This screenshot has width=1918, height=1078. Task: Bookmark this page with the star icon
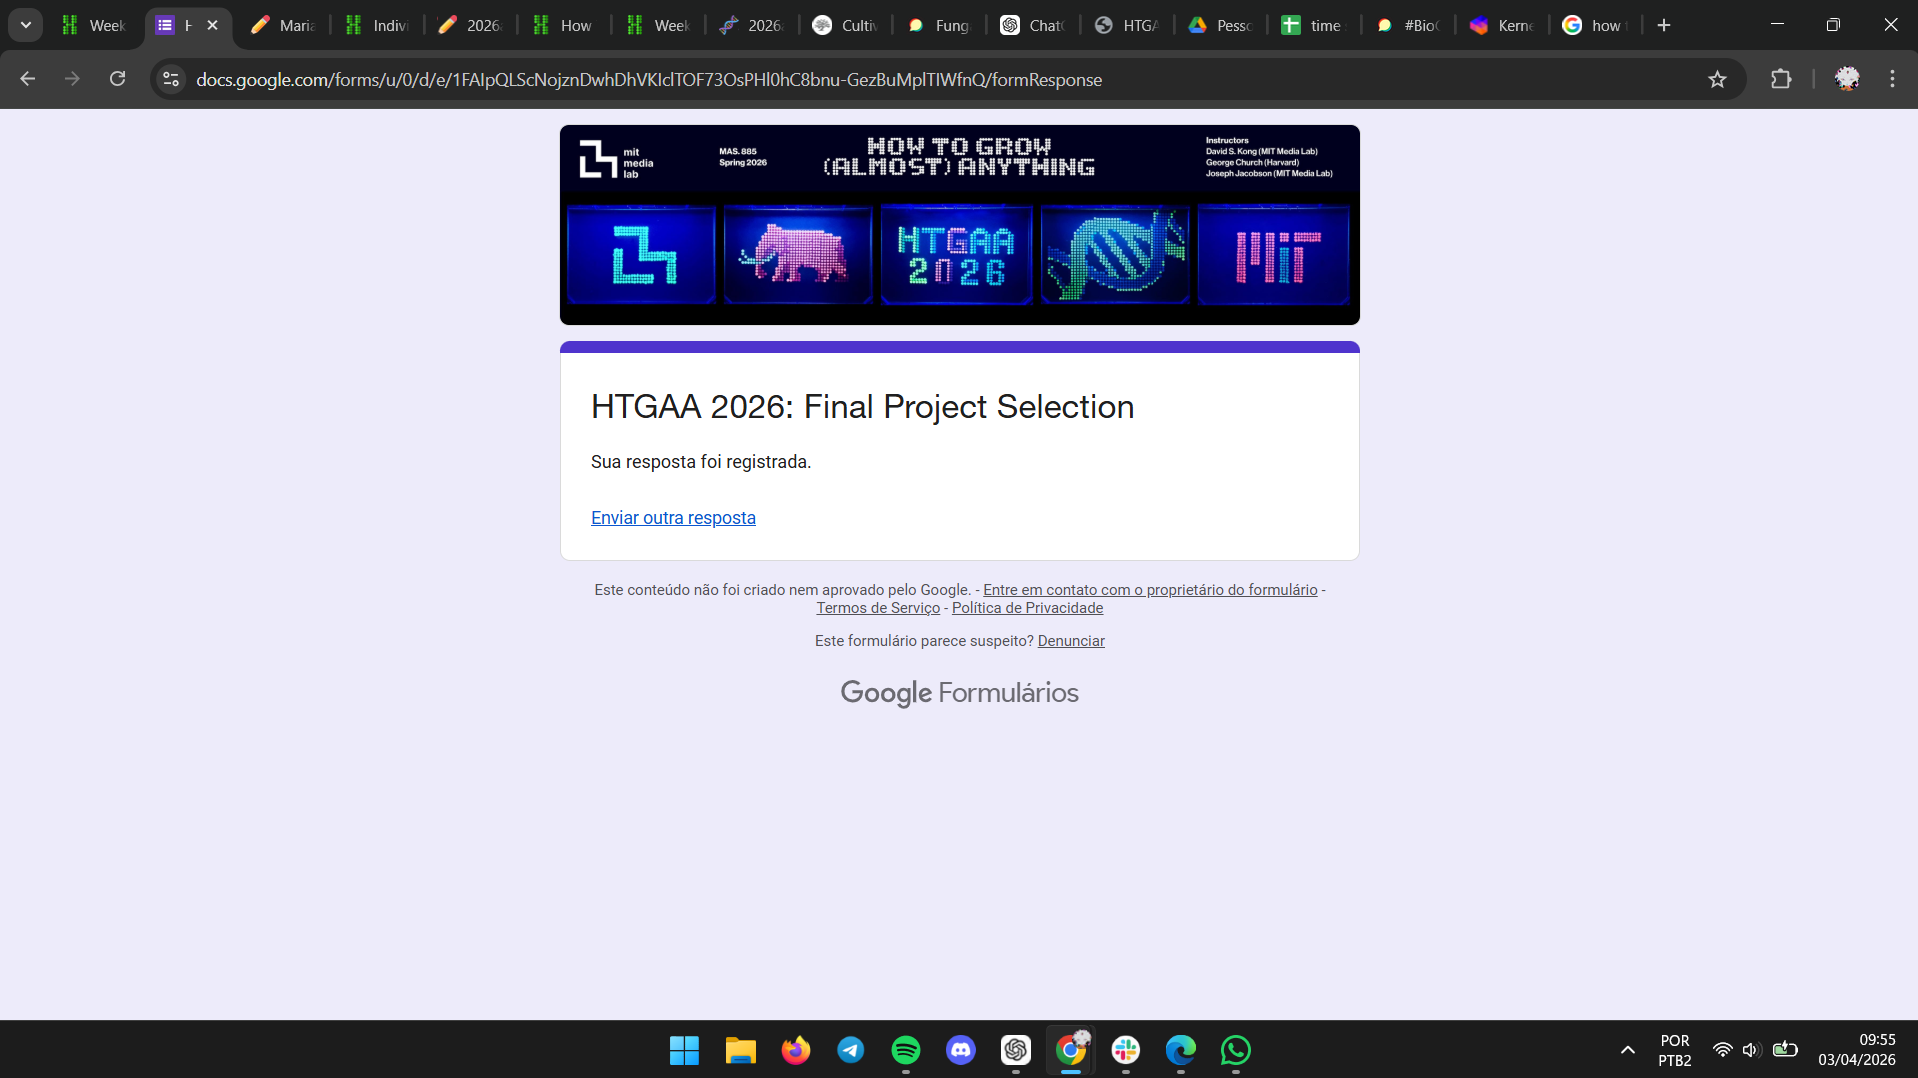click(1717, 79)
